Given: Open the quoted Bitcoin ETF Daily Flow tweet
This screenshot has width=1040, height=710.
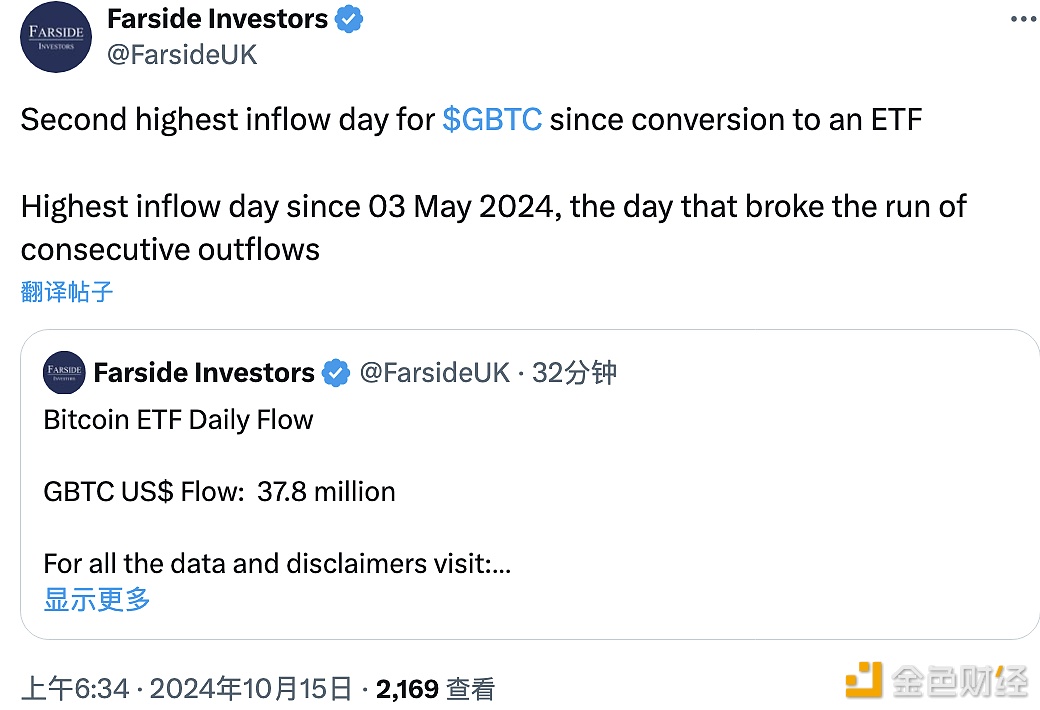Looking at the screenshot, I should point(530,484).
